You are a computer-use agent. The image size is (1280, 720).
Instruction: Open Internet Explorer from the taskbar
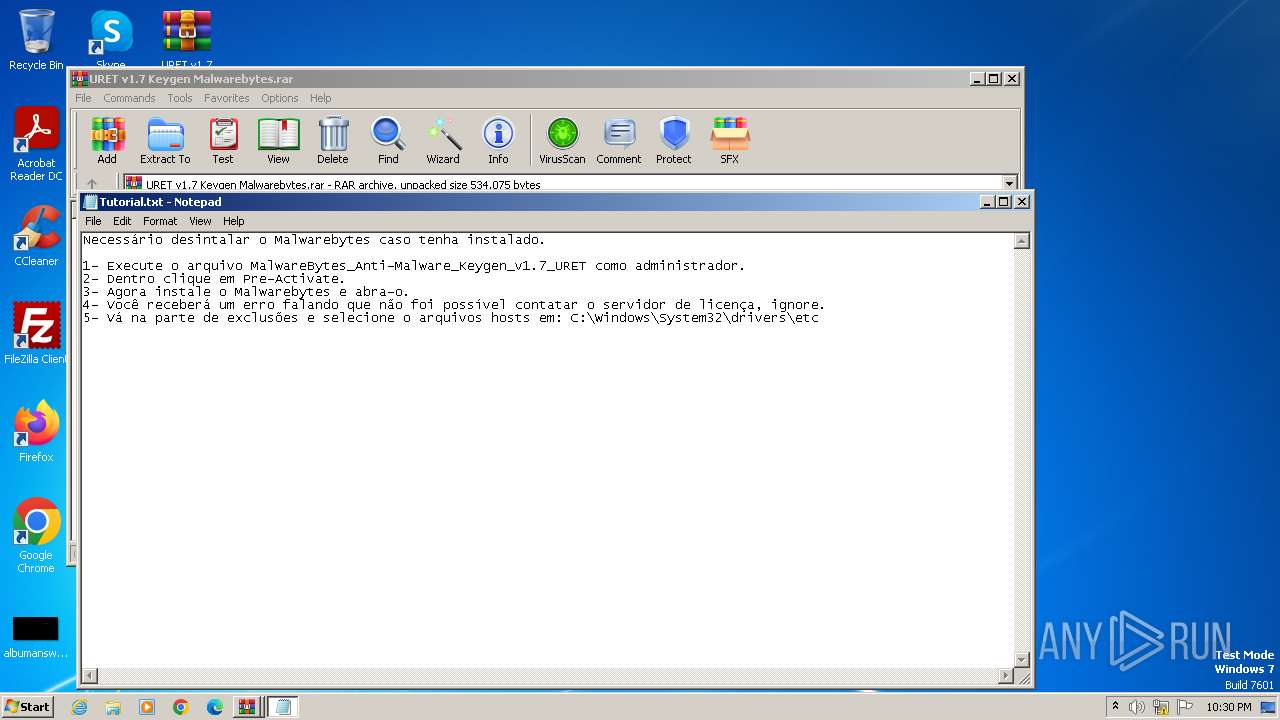(79, 707)
